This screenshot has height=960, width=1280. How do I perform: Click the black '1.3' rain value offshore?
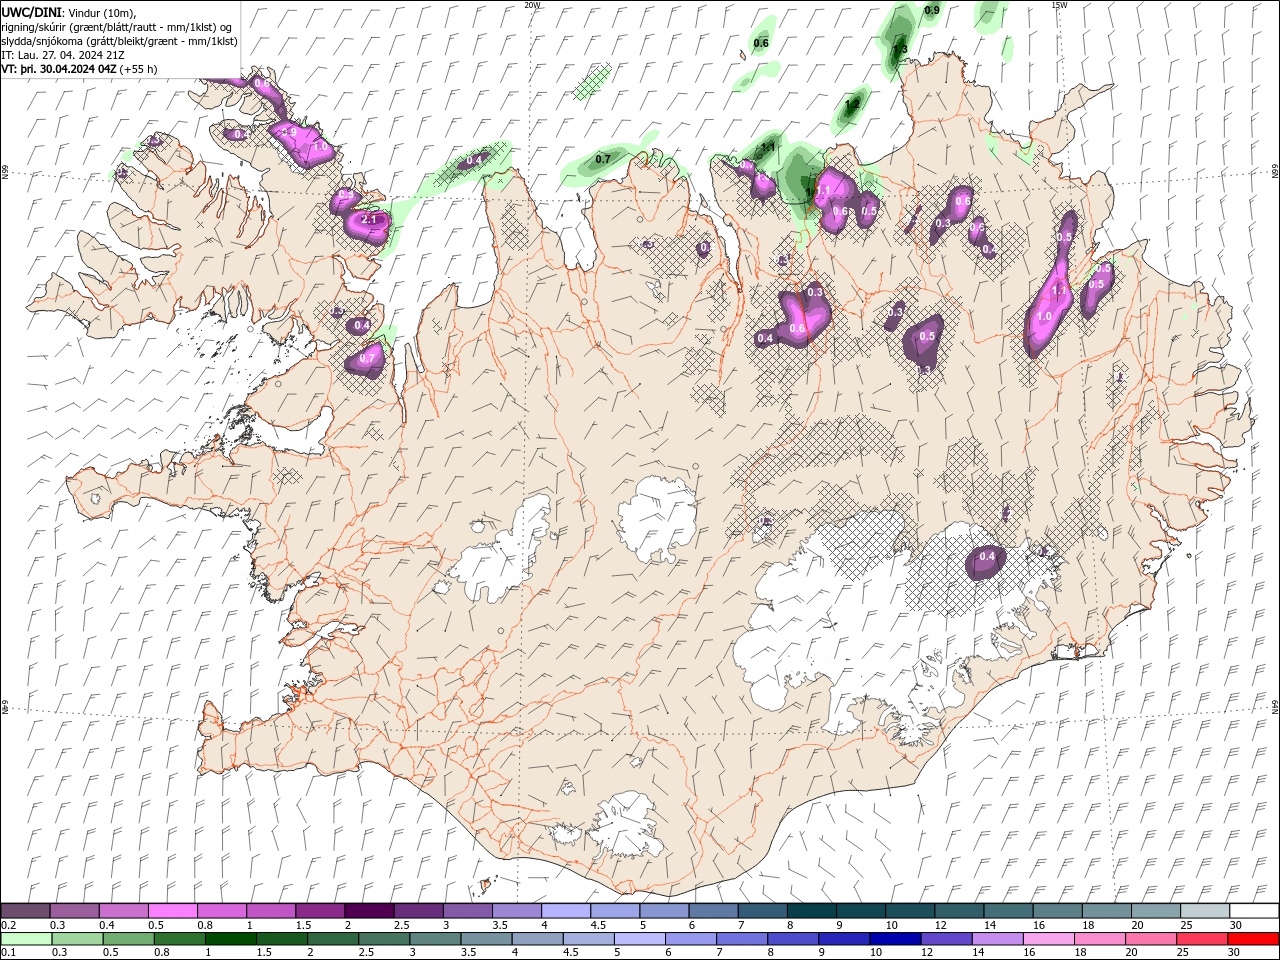(x=900, y=49)
